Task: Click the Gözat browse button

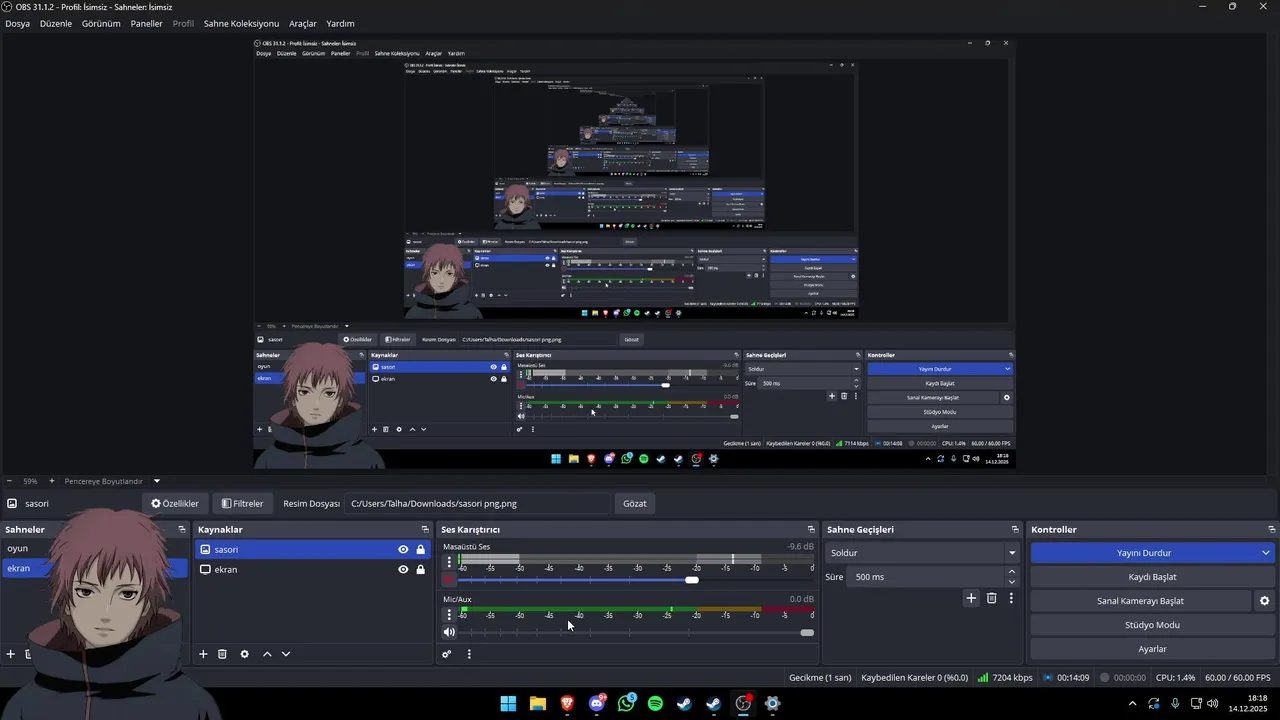Action: click(x=635, y=504)
